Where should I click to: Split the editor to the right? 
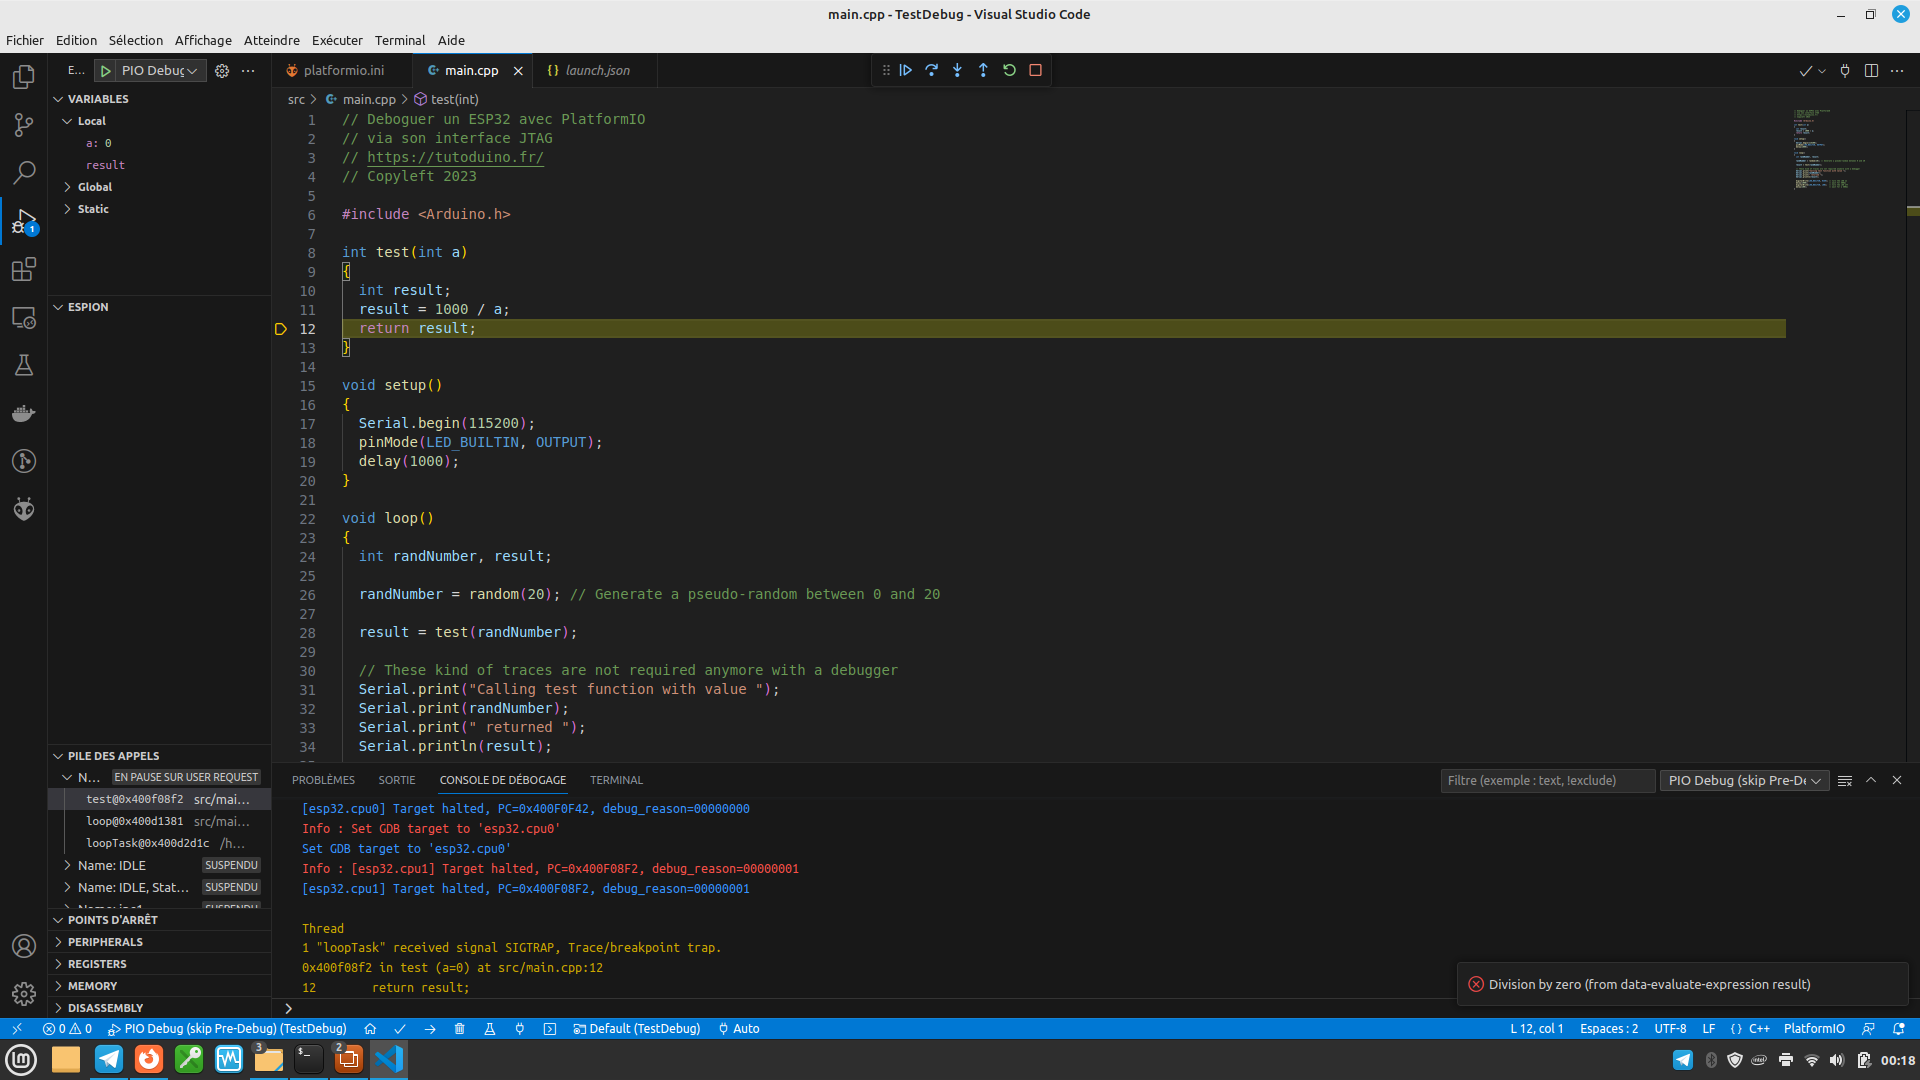[1871, 71]
